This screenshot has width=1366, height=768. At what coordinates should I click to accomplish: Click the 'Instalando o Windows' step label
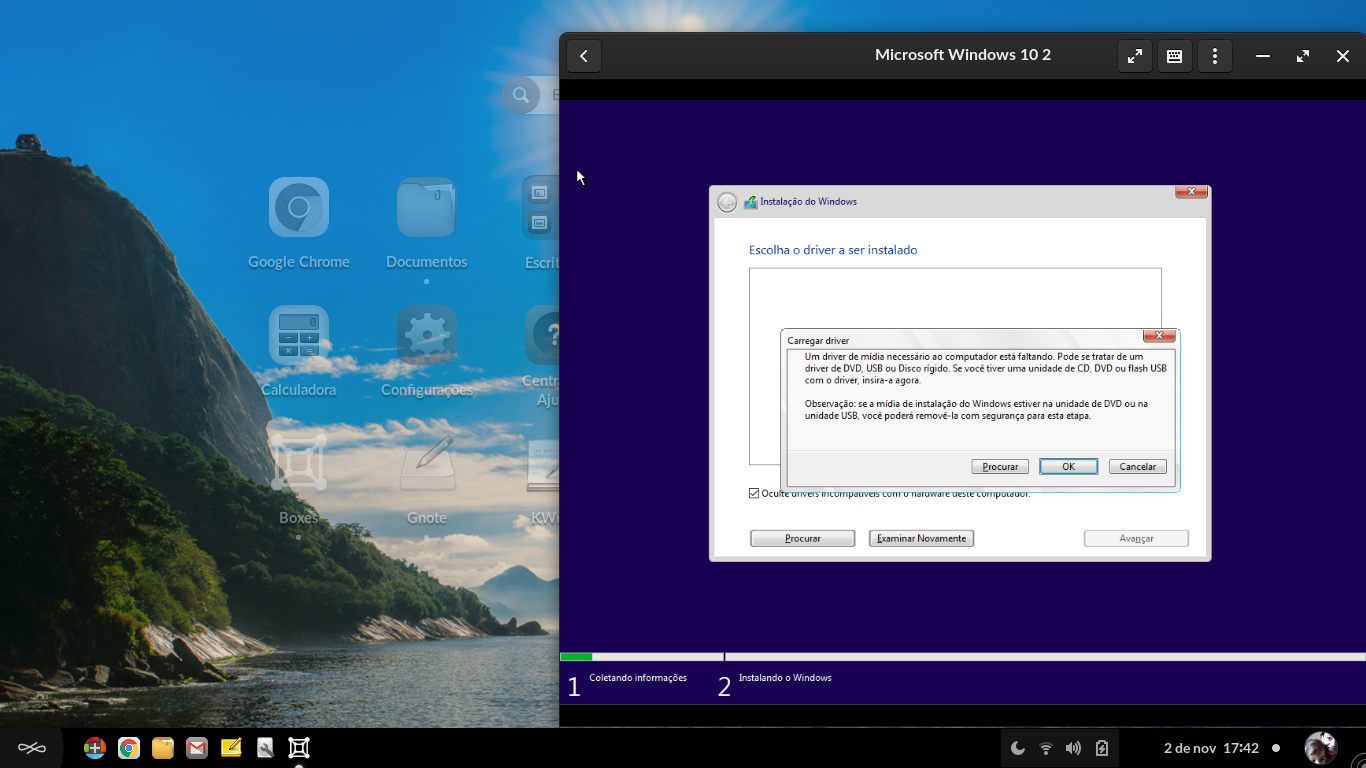pos(785,678)
